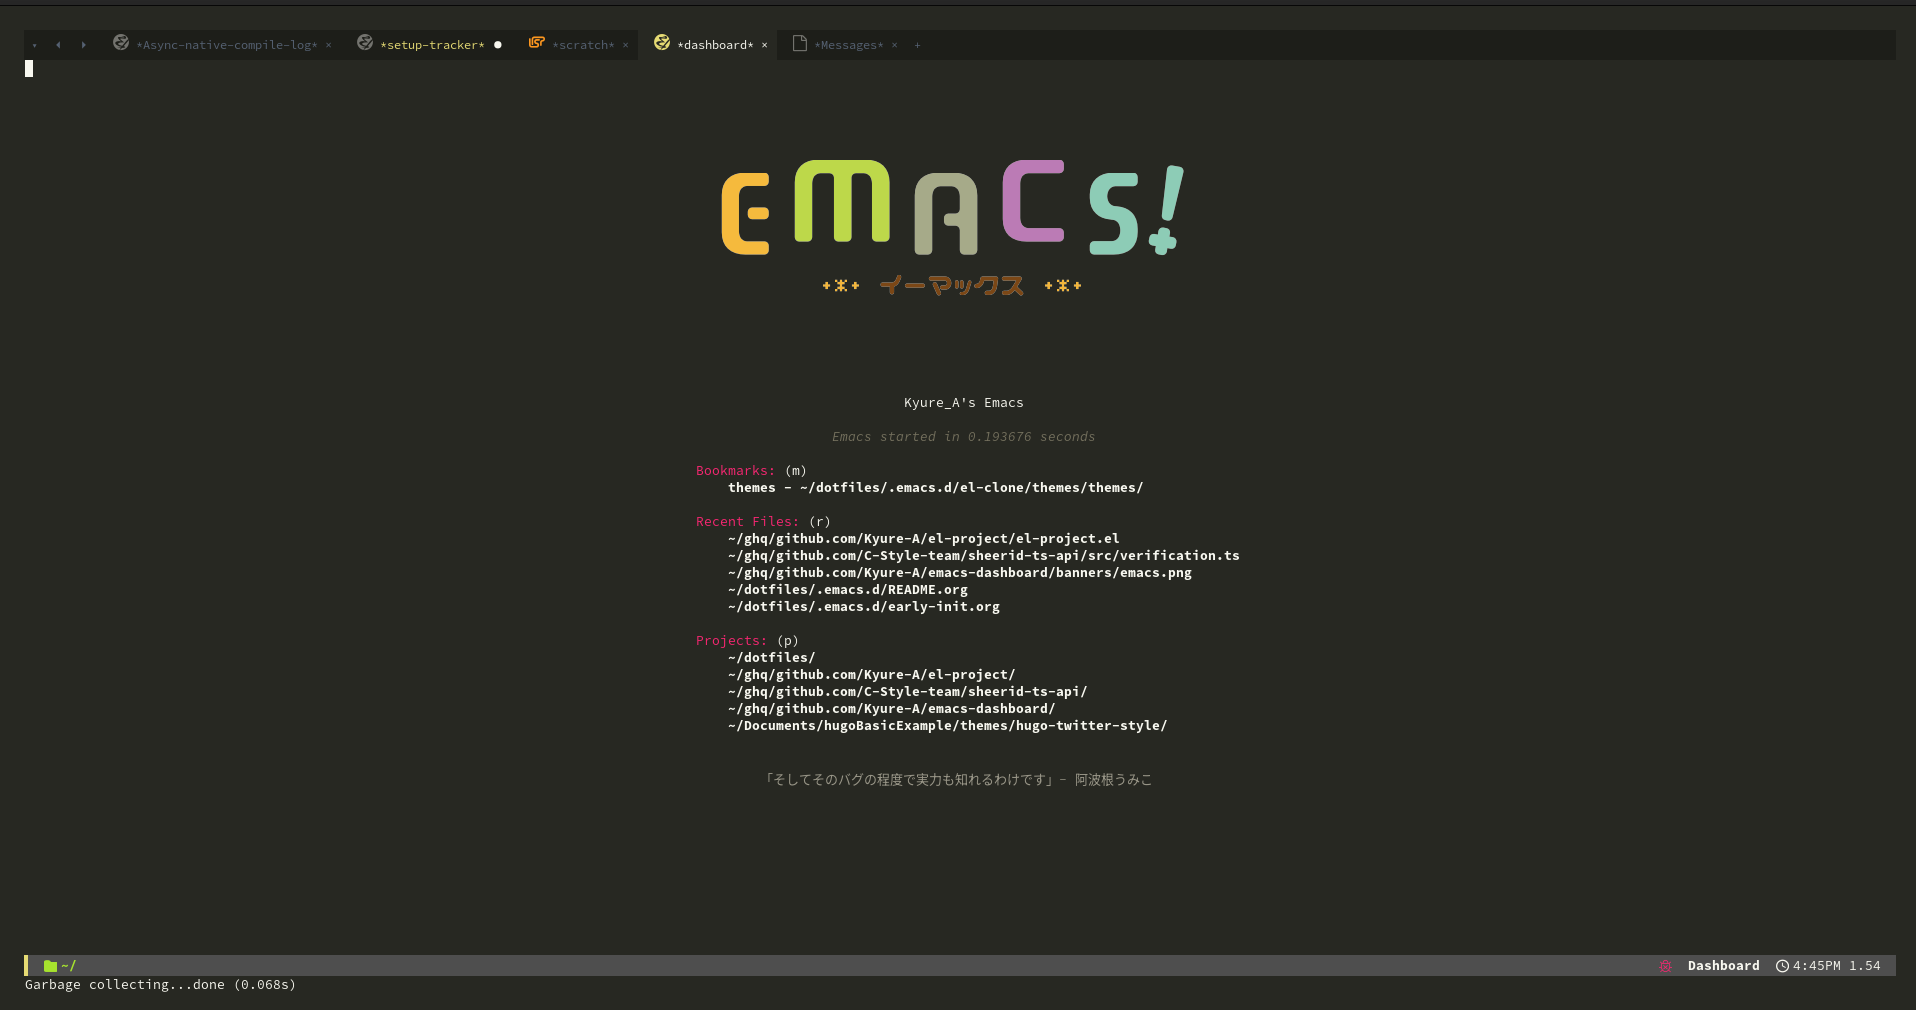Click the file icon on Messages tab
Screen dimensions: 1916x1010
(x=800, y=43)
